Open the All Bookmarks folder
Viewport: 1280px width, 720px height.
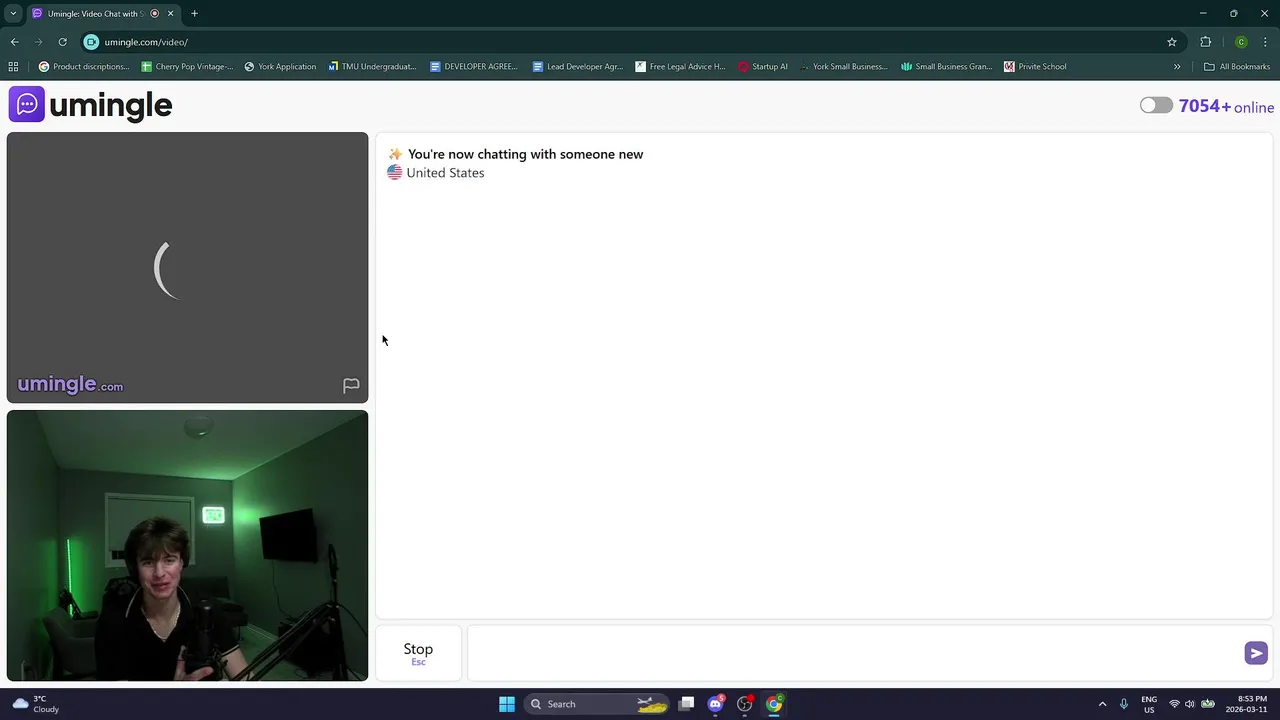click(1237, 66)
